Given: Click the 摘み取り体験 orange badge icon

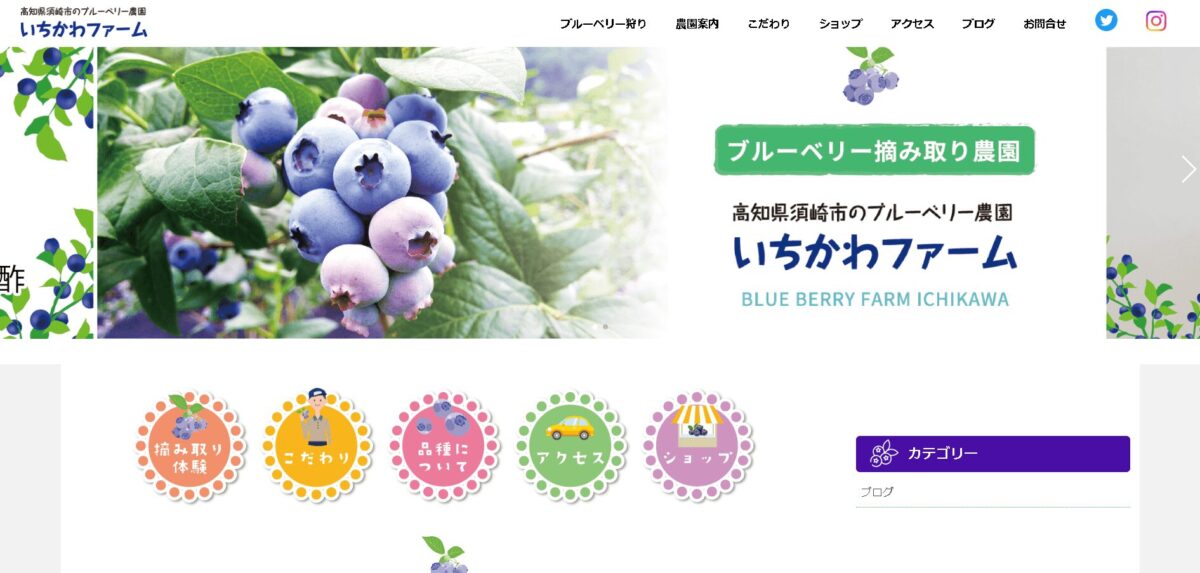Looking at the screenshot, I should pos(190,446).
